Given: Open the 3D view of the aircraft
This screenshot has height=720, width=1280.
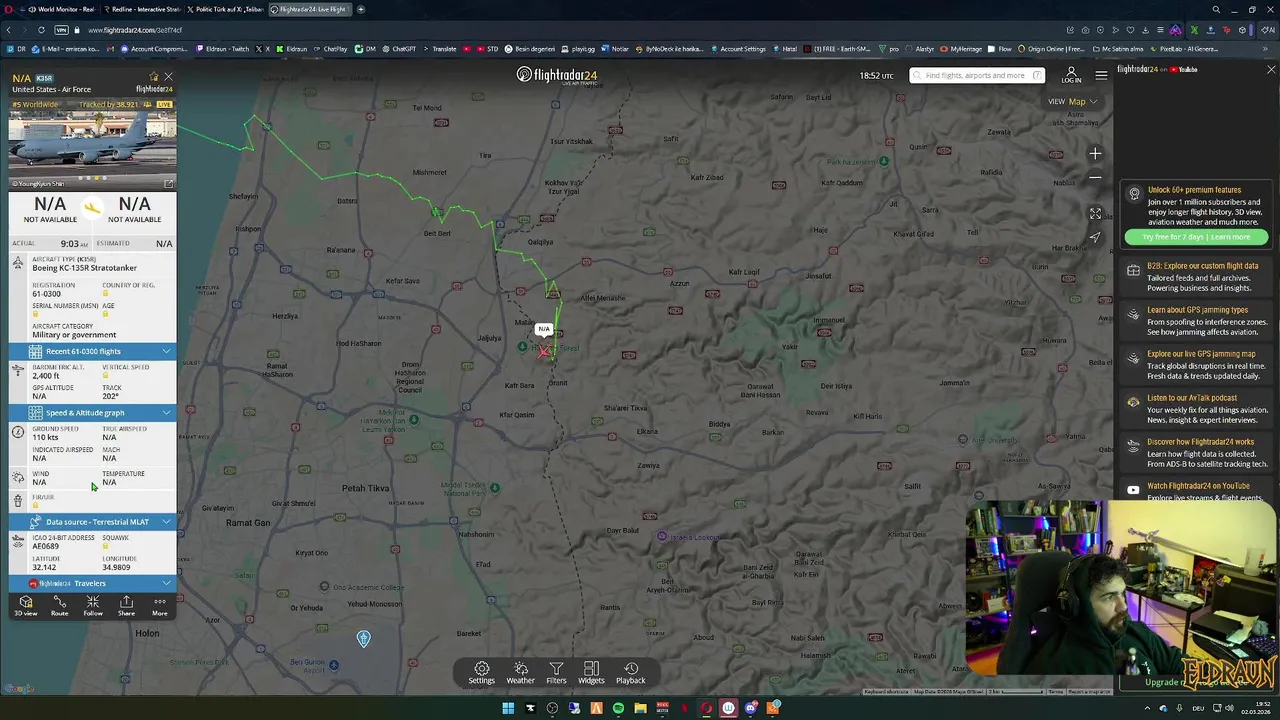Looking at the screenshot, I should [x=26, y=606].
